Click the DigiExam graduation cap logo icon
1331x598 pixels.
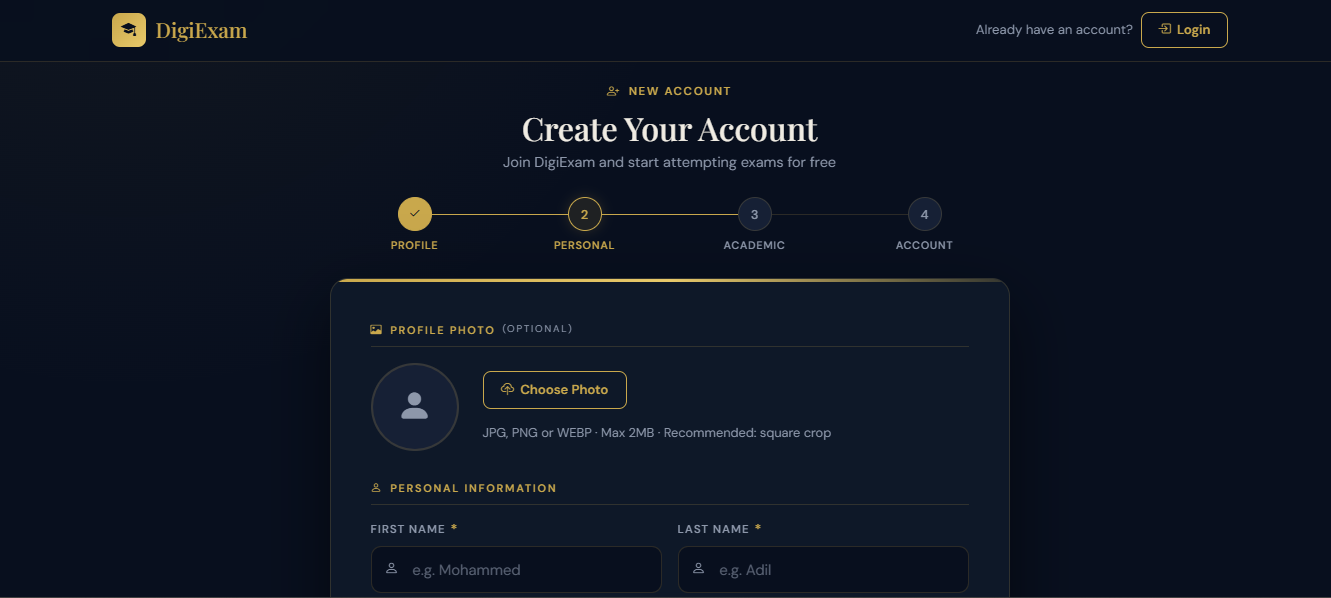pos(128,30)
